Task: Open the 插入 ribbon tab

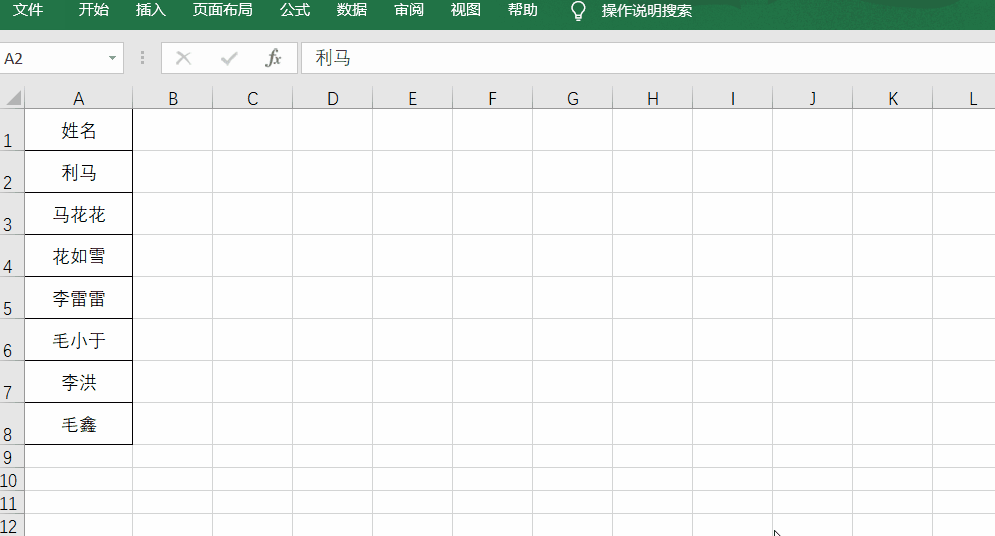Action: [150, 10]
